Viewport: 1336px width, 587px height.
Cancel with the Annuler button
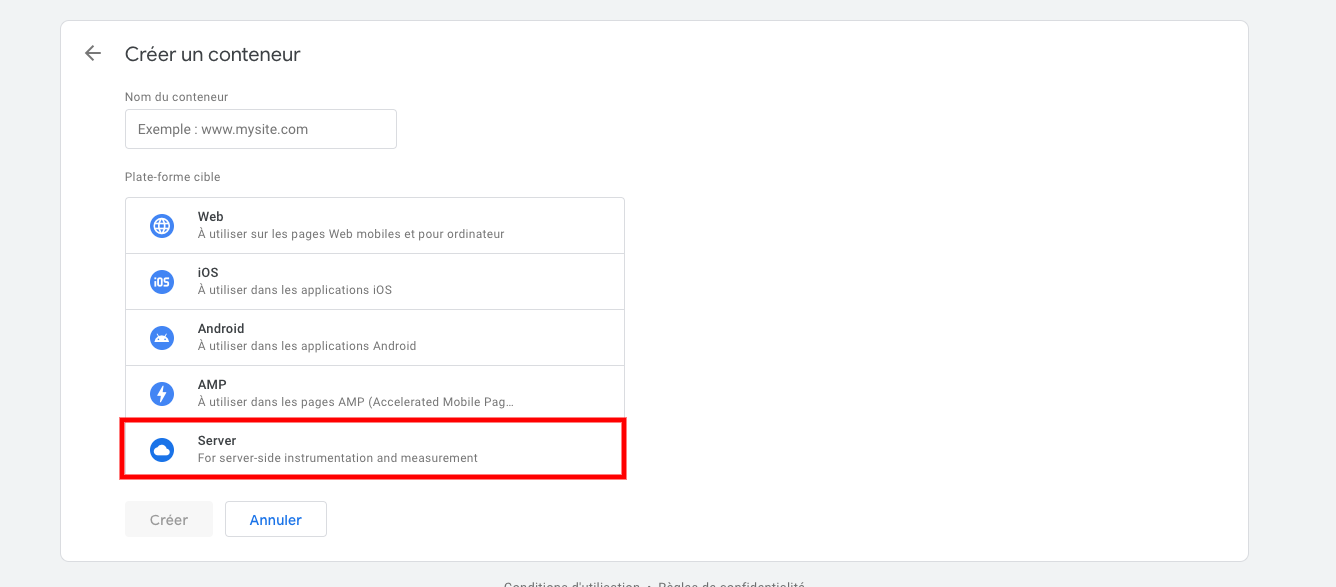point(276,520)
